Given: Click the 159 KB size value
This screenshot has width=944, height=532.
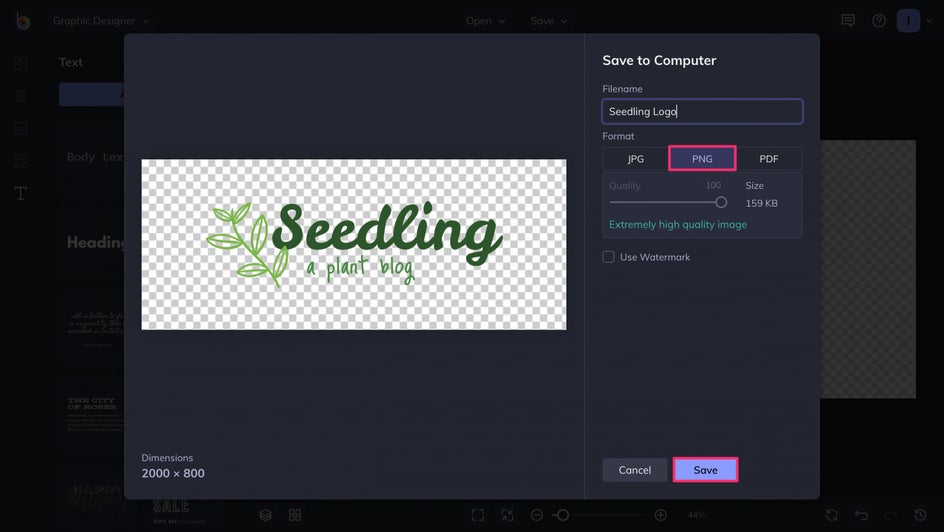Looking at the screenshot, I should click(762, 203).
